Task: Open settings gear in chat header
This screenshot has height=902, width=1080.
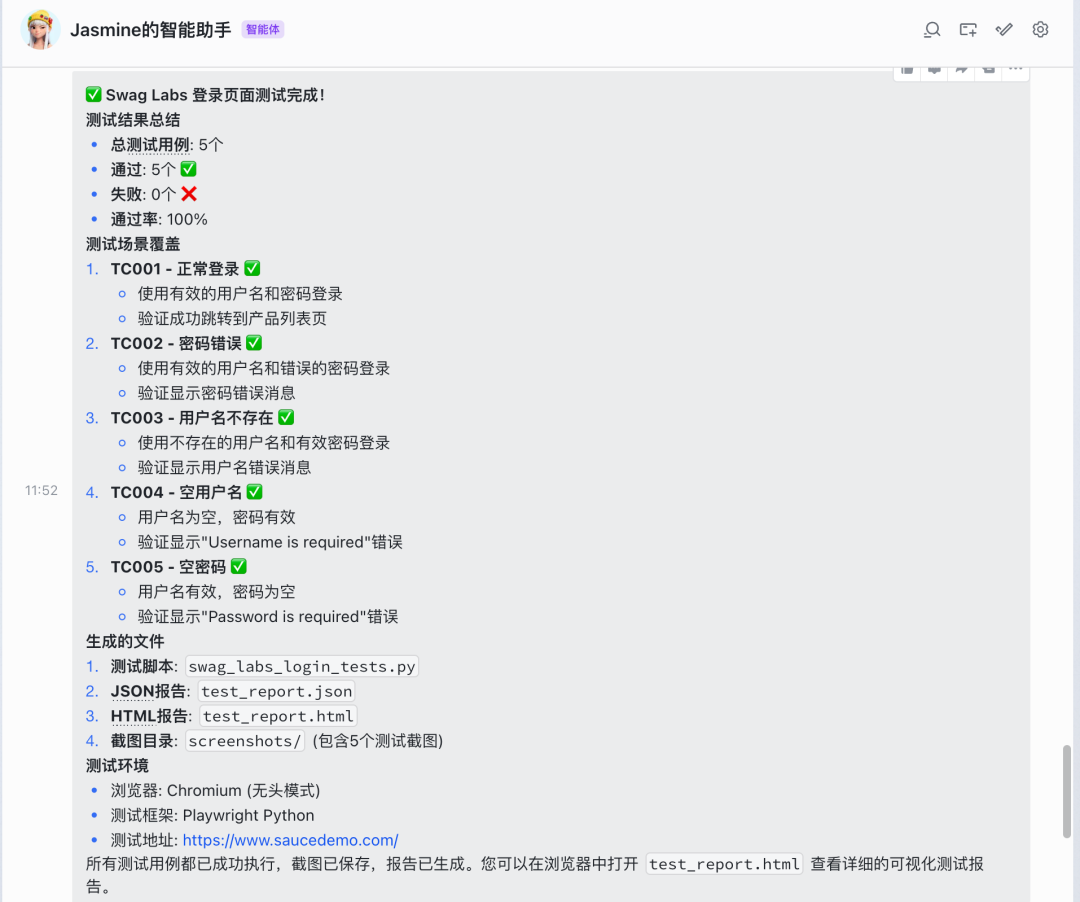Action: [1040, 30]
